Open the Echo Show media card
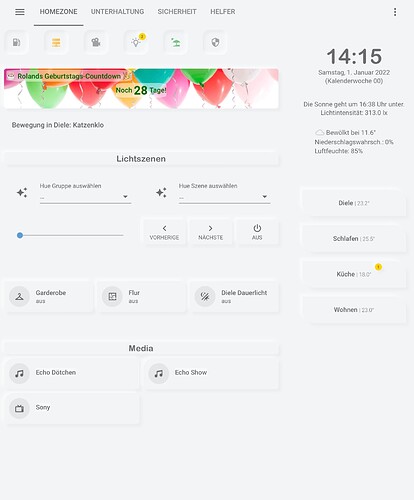 tap(210, 373)
